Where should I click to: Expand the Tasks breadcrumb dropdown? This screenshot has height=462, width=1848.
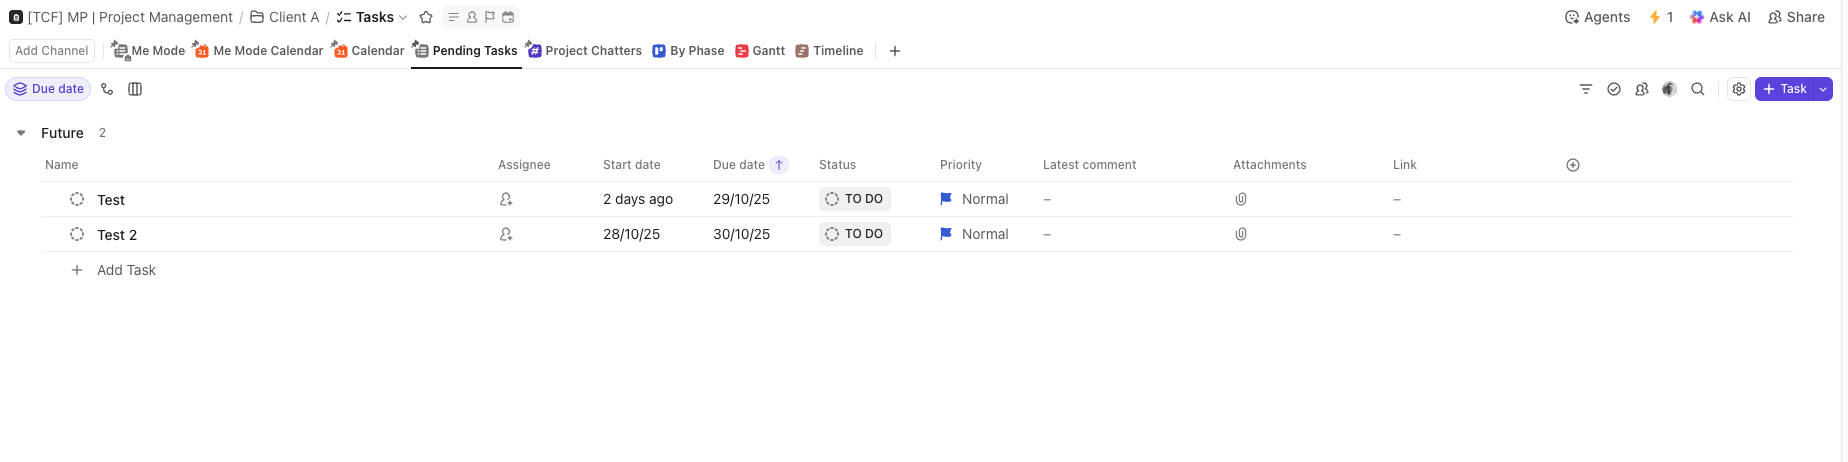(403, 18)
